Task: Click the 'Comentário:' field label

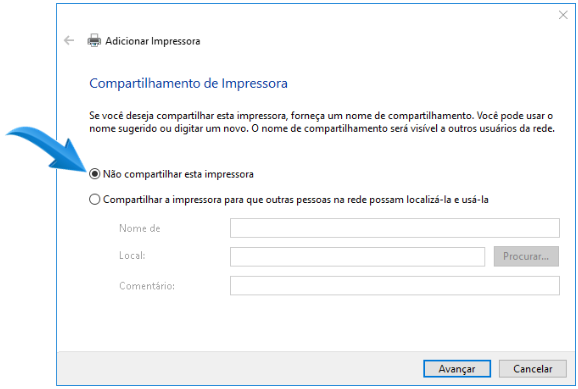Action: pyautogui.click(x=147, y=286)
